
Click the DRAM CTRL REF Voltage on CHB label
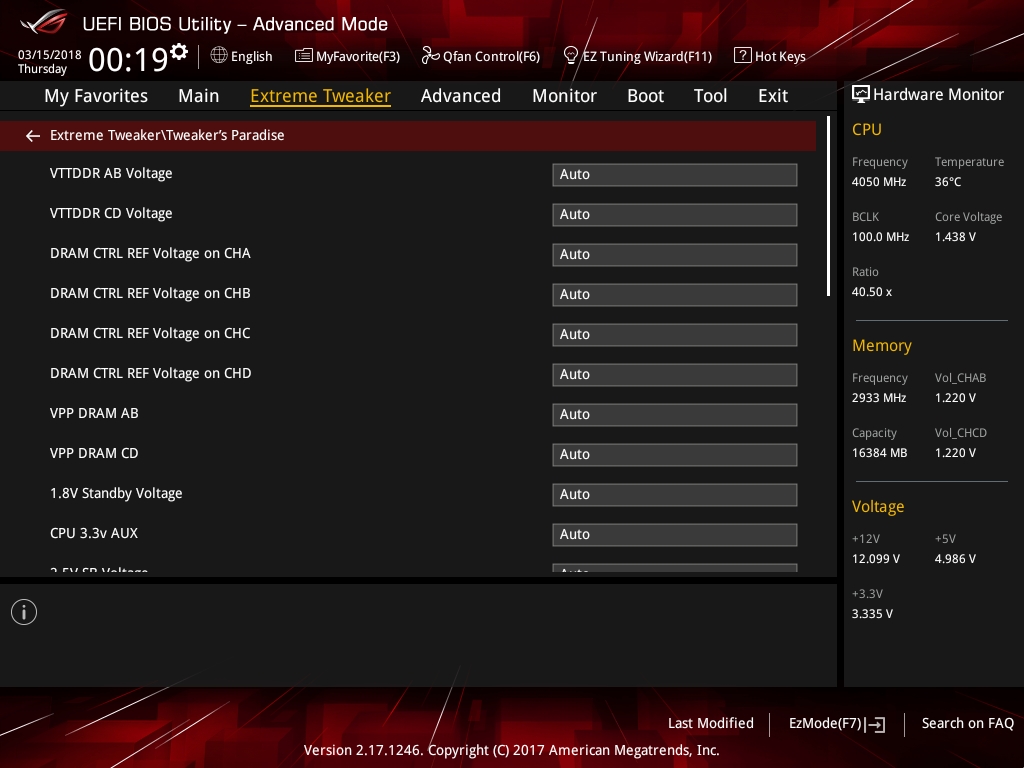click(150, 293)
